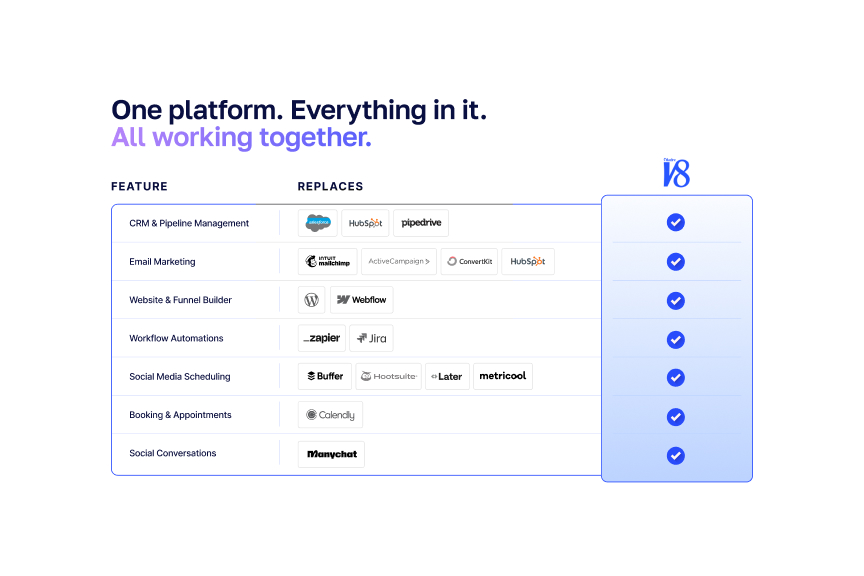
Task: Click the 'All working together.' subheading
Action: coord(241,138)
